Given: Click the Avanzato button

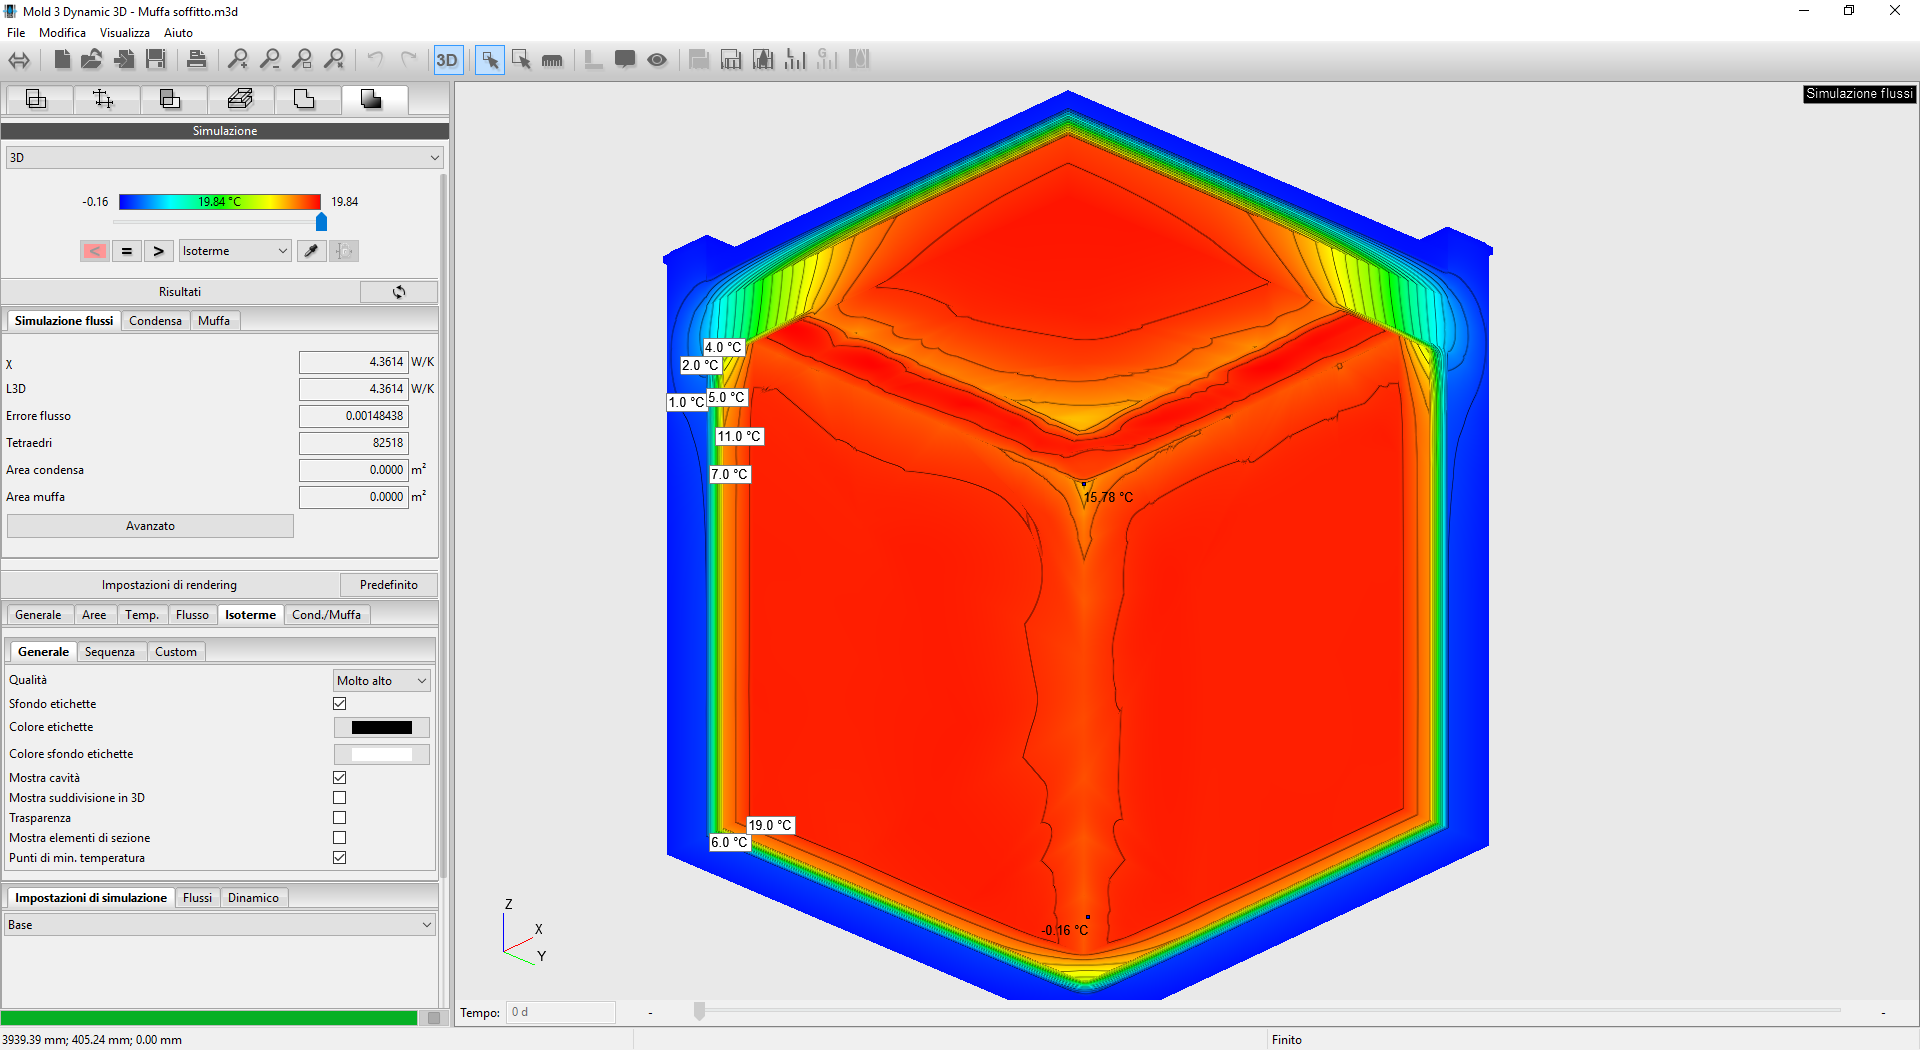Looking at the screenshot, I should point(150,526).
